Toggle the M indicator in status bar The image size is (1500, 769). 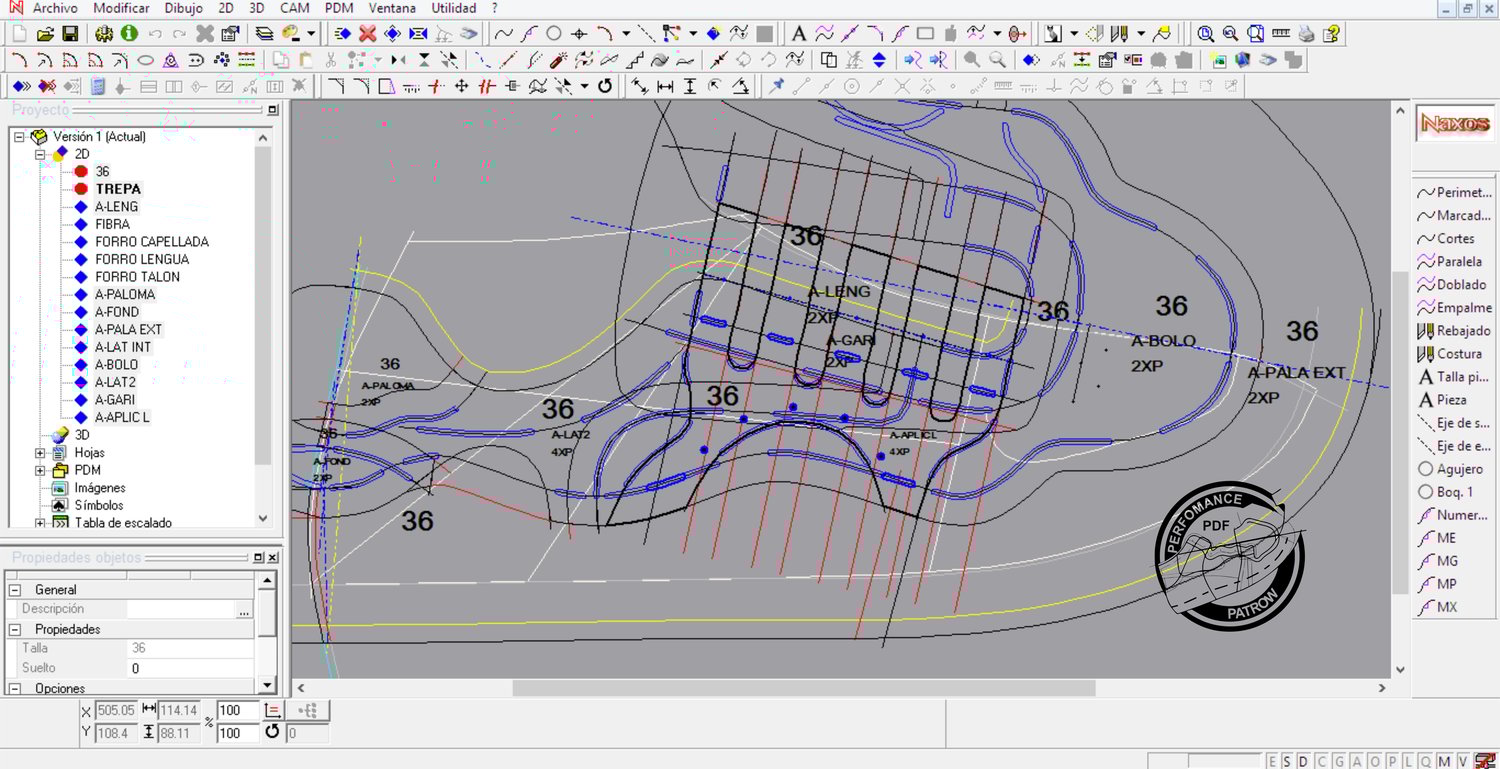(1445, 762)
